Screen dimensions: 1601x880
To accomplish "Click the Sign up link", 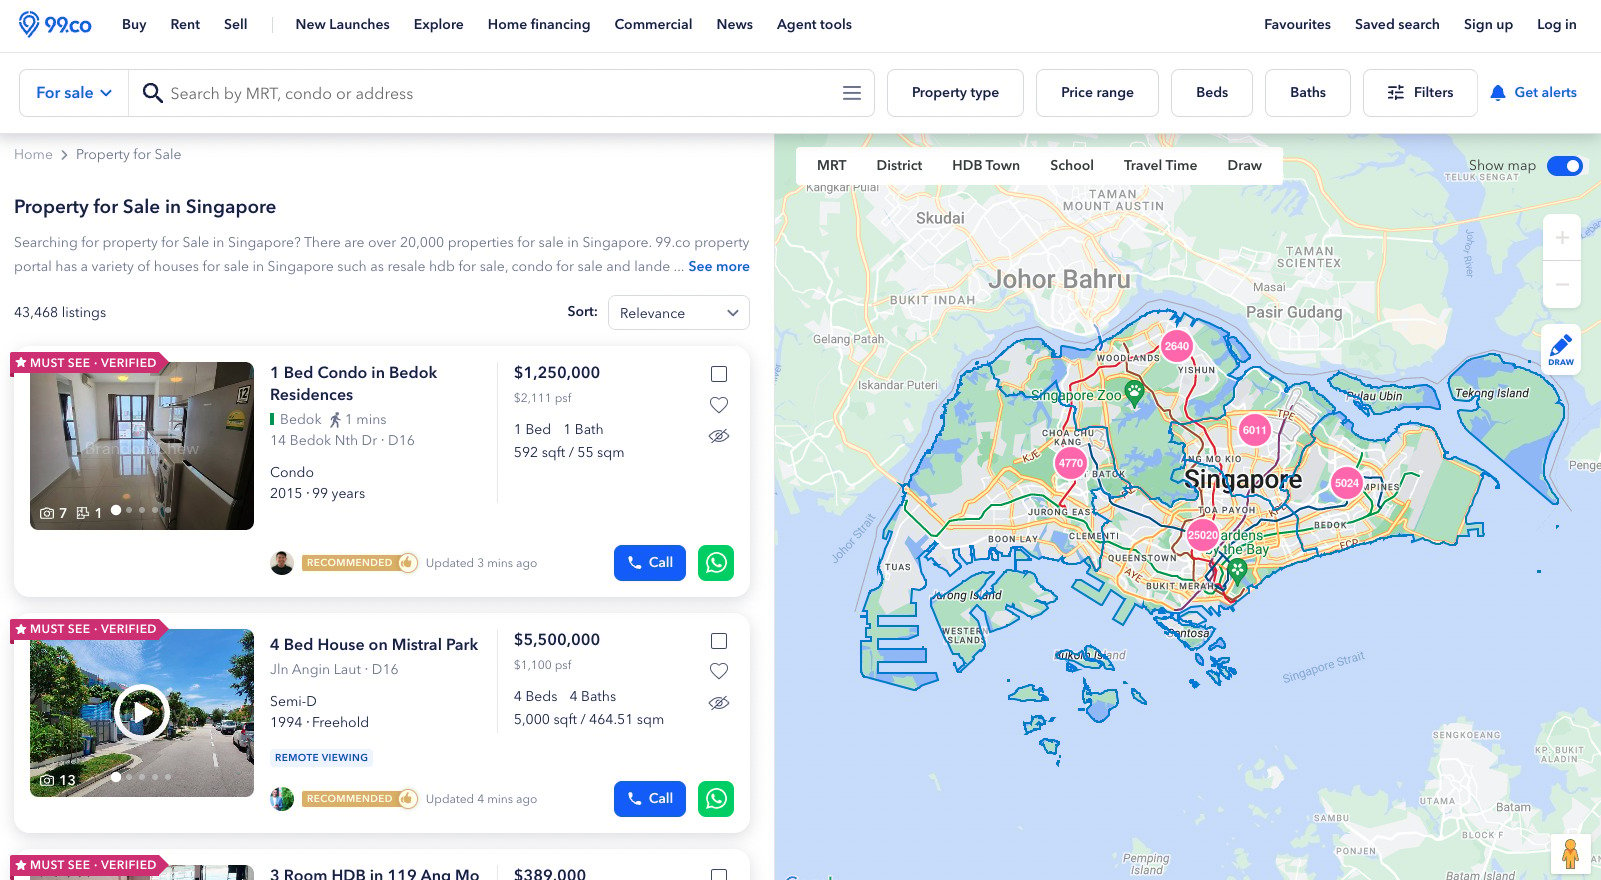I will pyautogui.click(x=1488, y=24).
